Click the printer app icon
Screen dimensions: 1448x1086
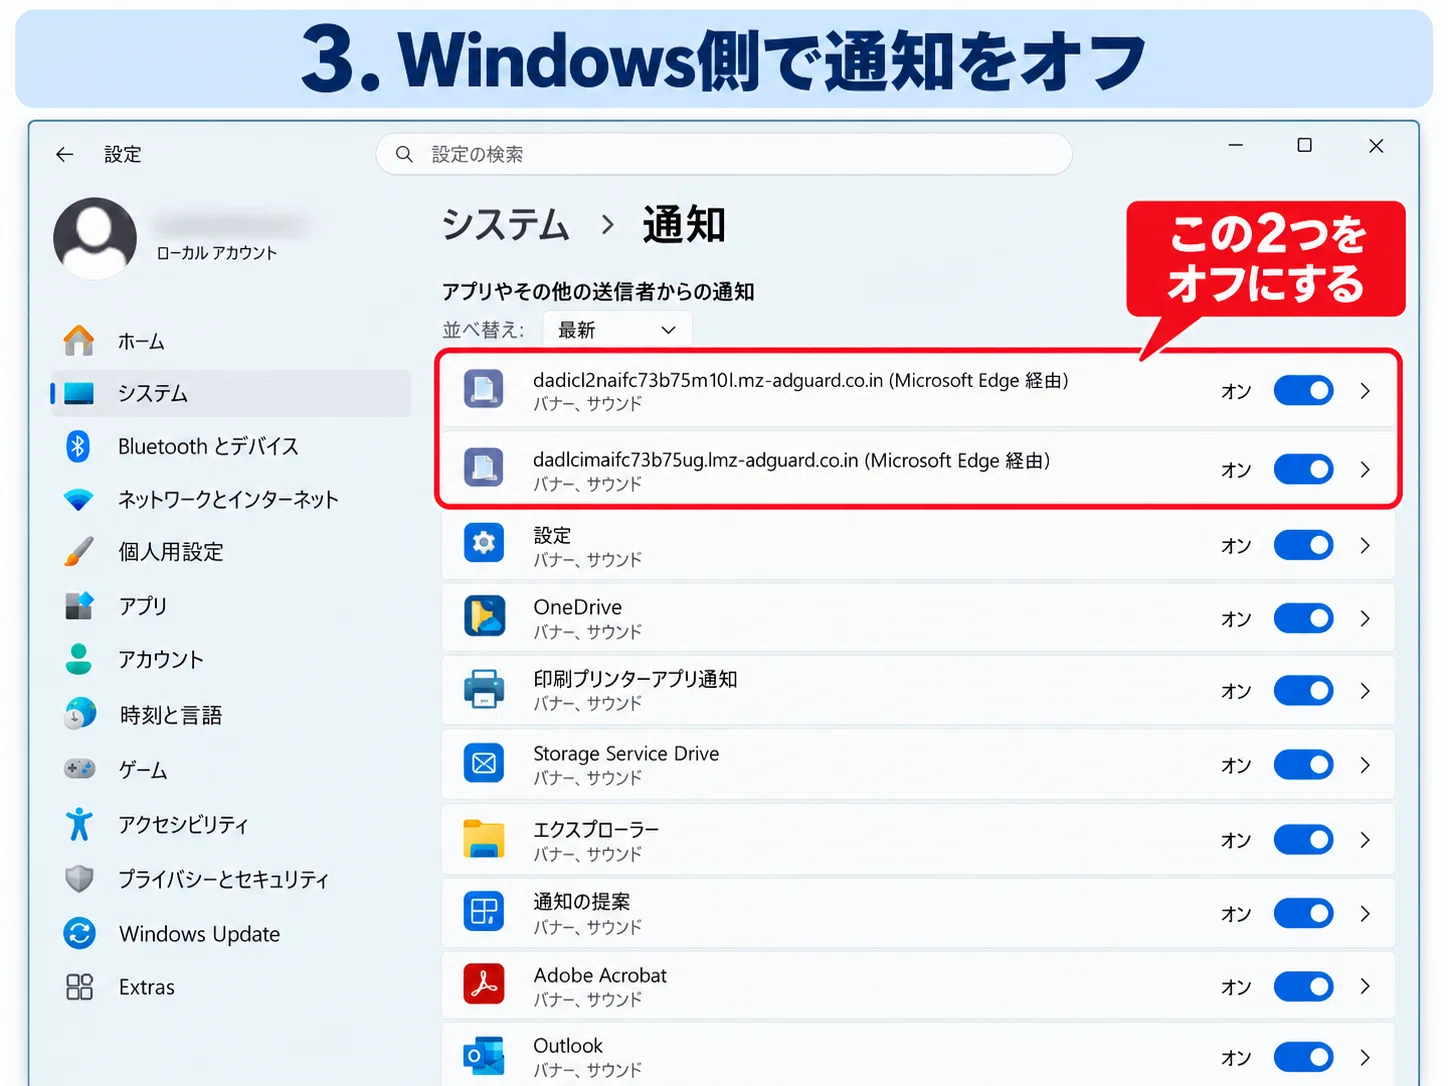coord(484,690)
